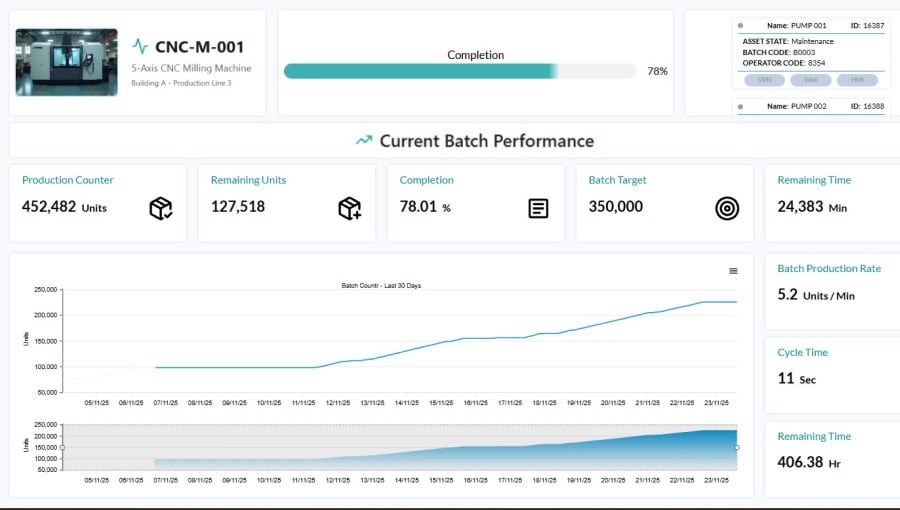
Task: Click the left handle of chart range selector
Action: pyautogui.click(x=62, y=447)
